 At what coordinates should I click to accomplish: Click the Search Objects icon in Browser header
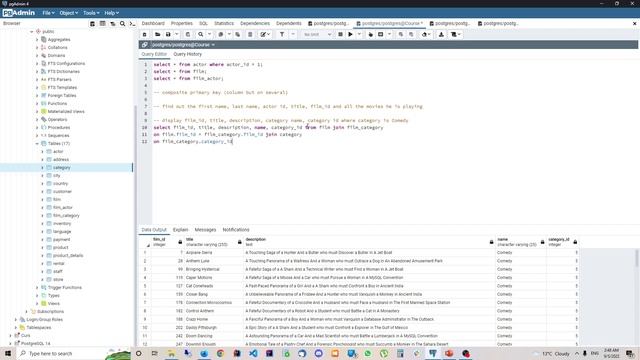(x=122, y=24)
